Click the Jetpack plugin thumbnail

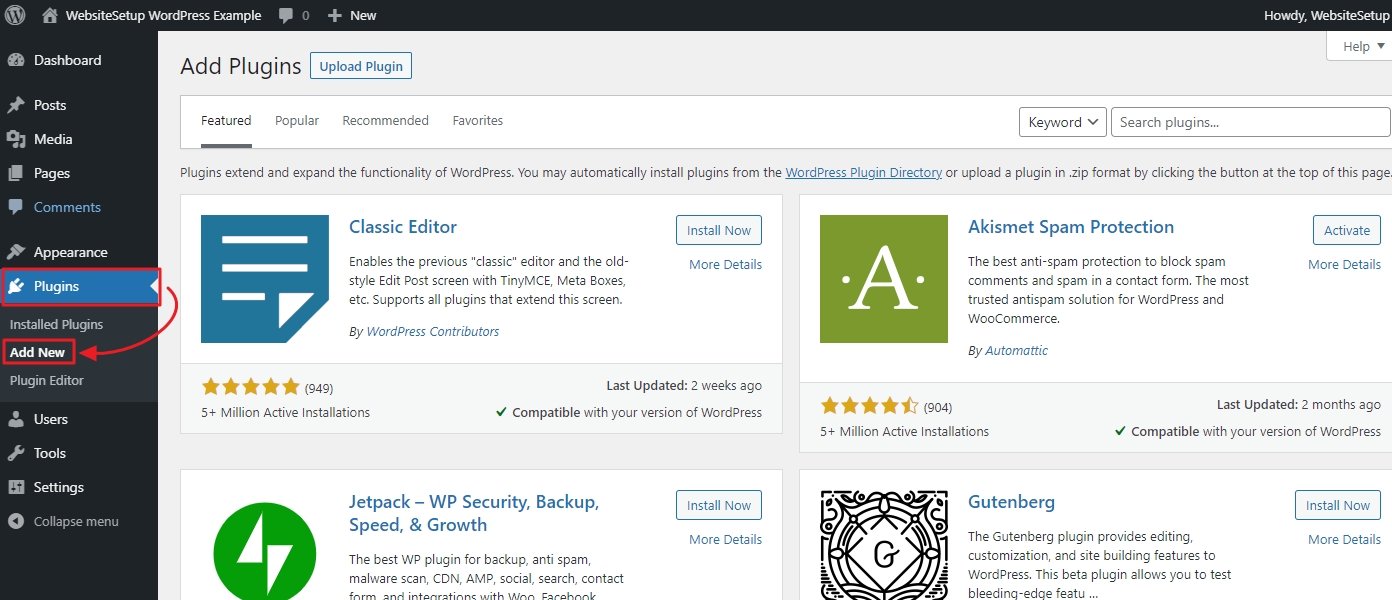coord(265,546)
